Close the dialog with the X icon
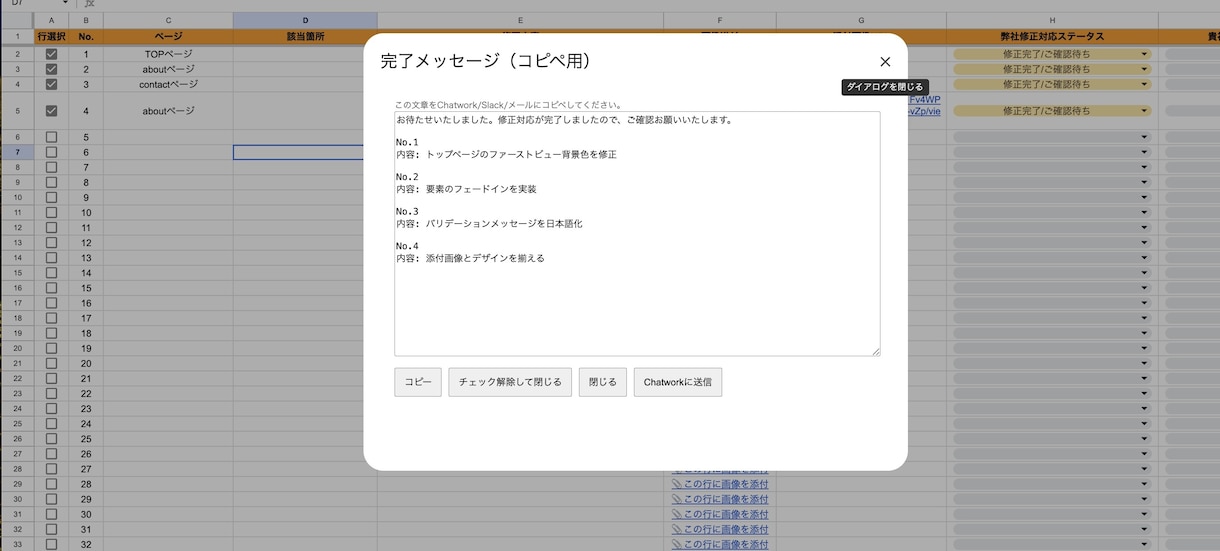This screenshot has height=551, width=1220. pyautogui.click(x=885, y=62)
